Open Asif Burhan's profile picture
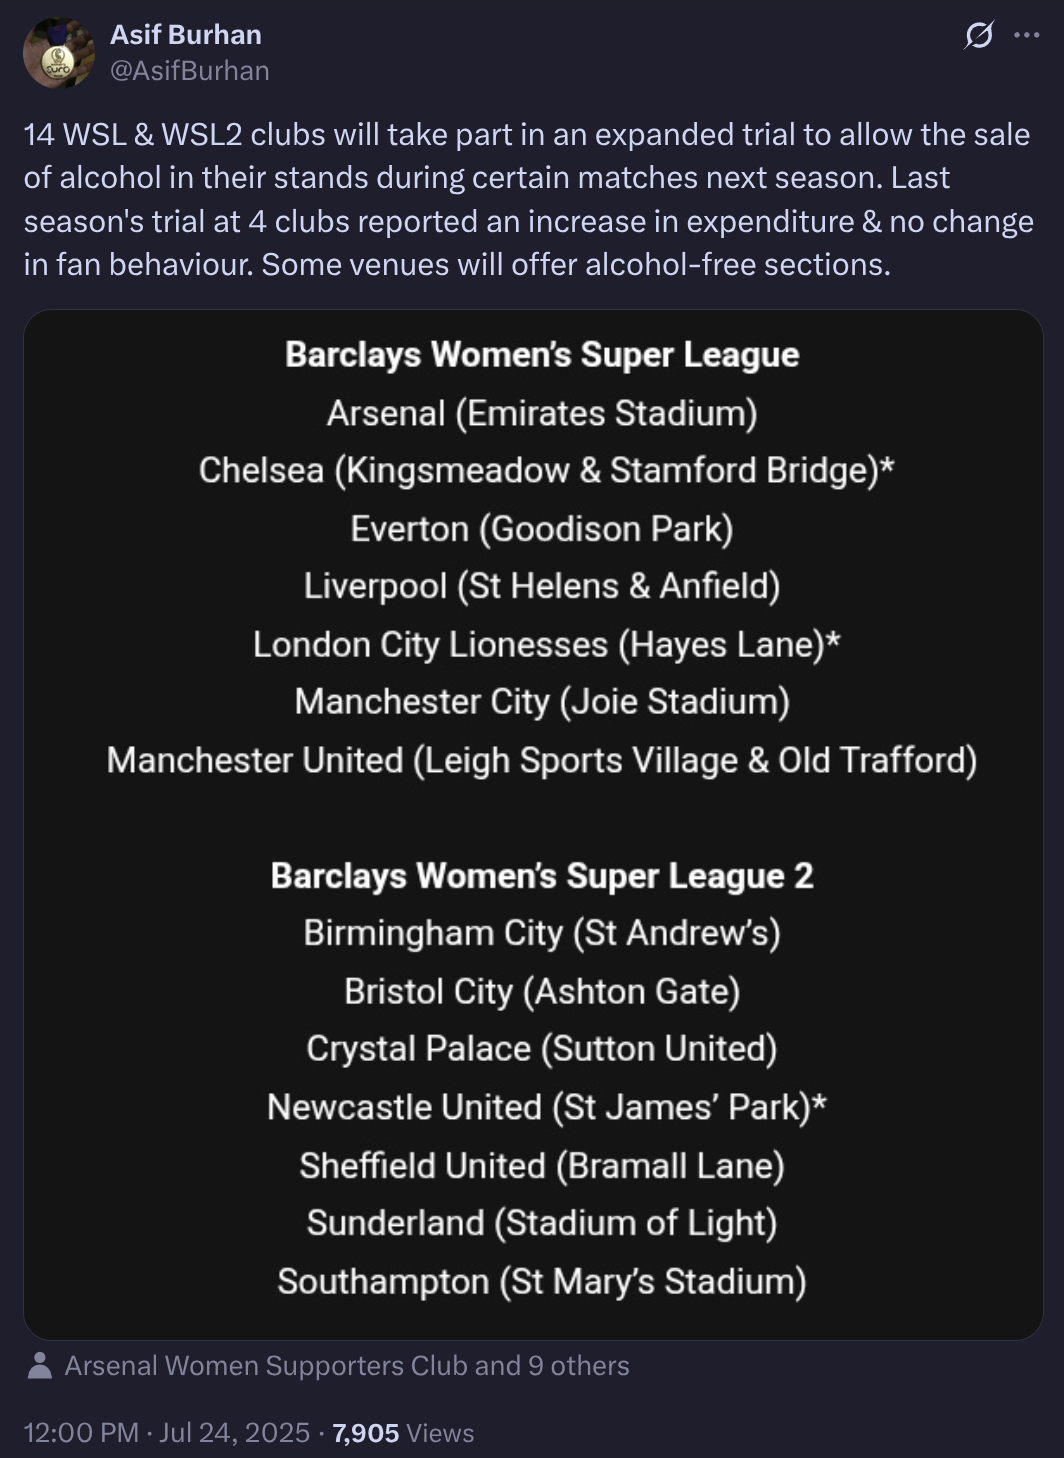Screen dimensions: 1064x1458 click(x=59, y=52)
